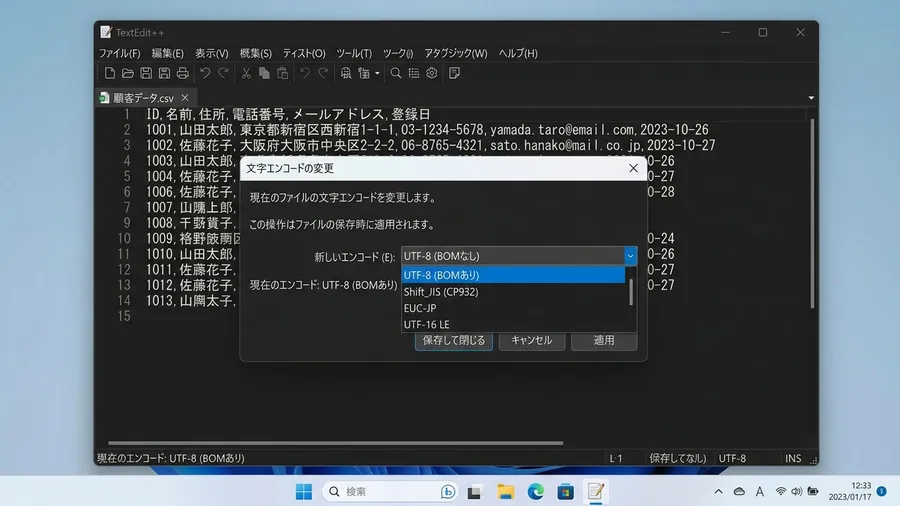Click the UTF-8 status bar entry
The width and height of the screenshot is (900, 506).
[732, 458]
